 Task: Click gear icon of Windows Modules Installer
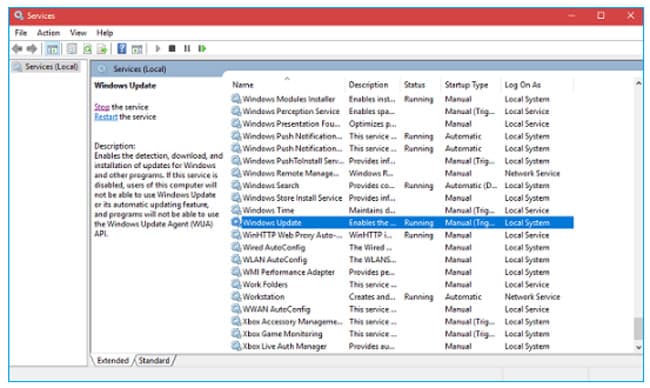[x=236, y=99]
